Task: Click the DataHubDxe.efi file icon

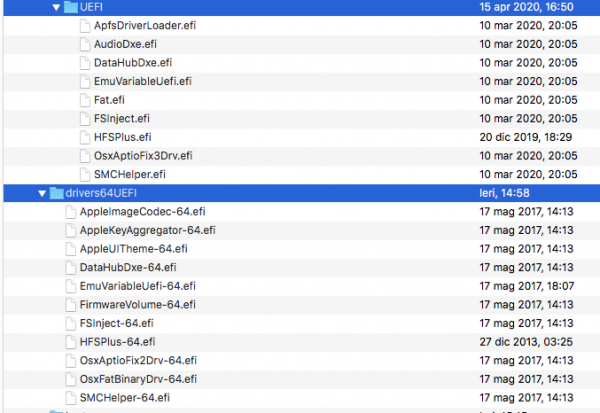Action: tap(85, 63)
